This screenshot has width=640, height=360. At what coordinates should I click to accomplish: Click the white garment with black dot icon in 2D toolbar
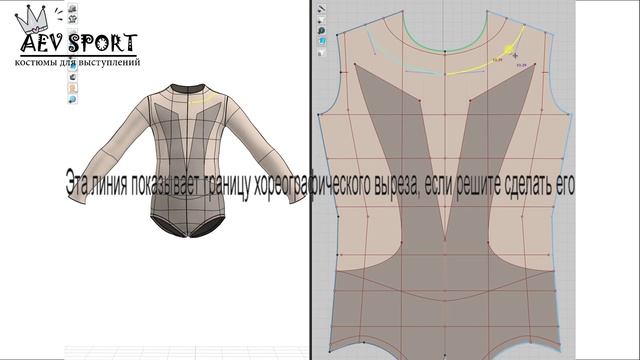[322, 19]
